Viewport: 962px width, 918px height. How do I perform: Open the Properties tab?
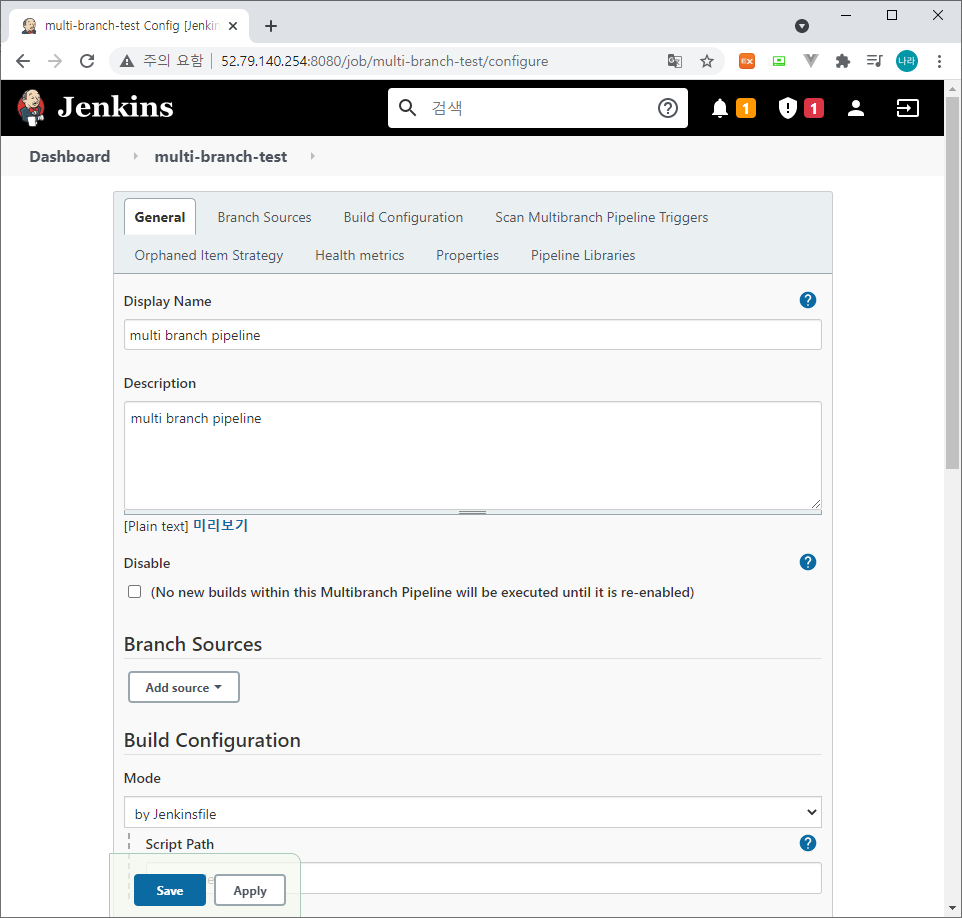[x=468, y=255]
